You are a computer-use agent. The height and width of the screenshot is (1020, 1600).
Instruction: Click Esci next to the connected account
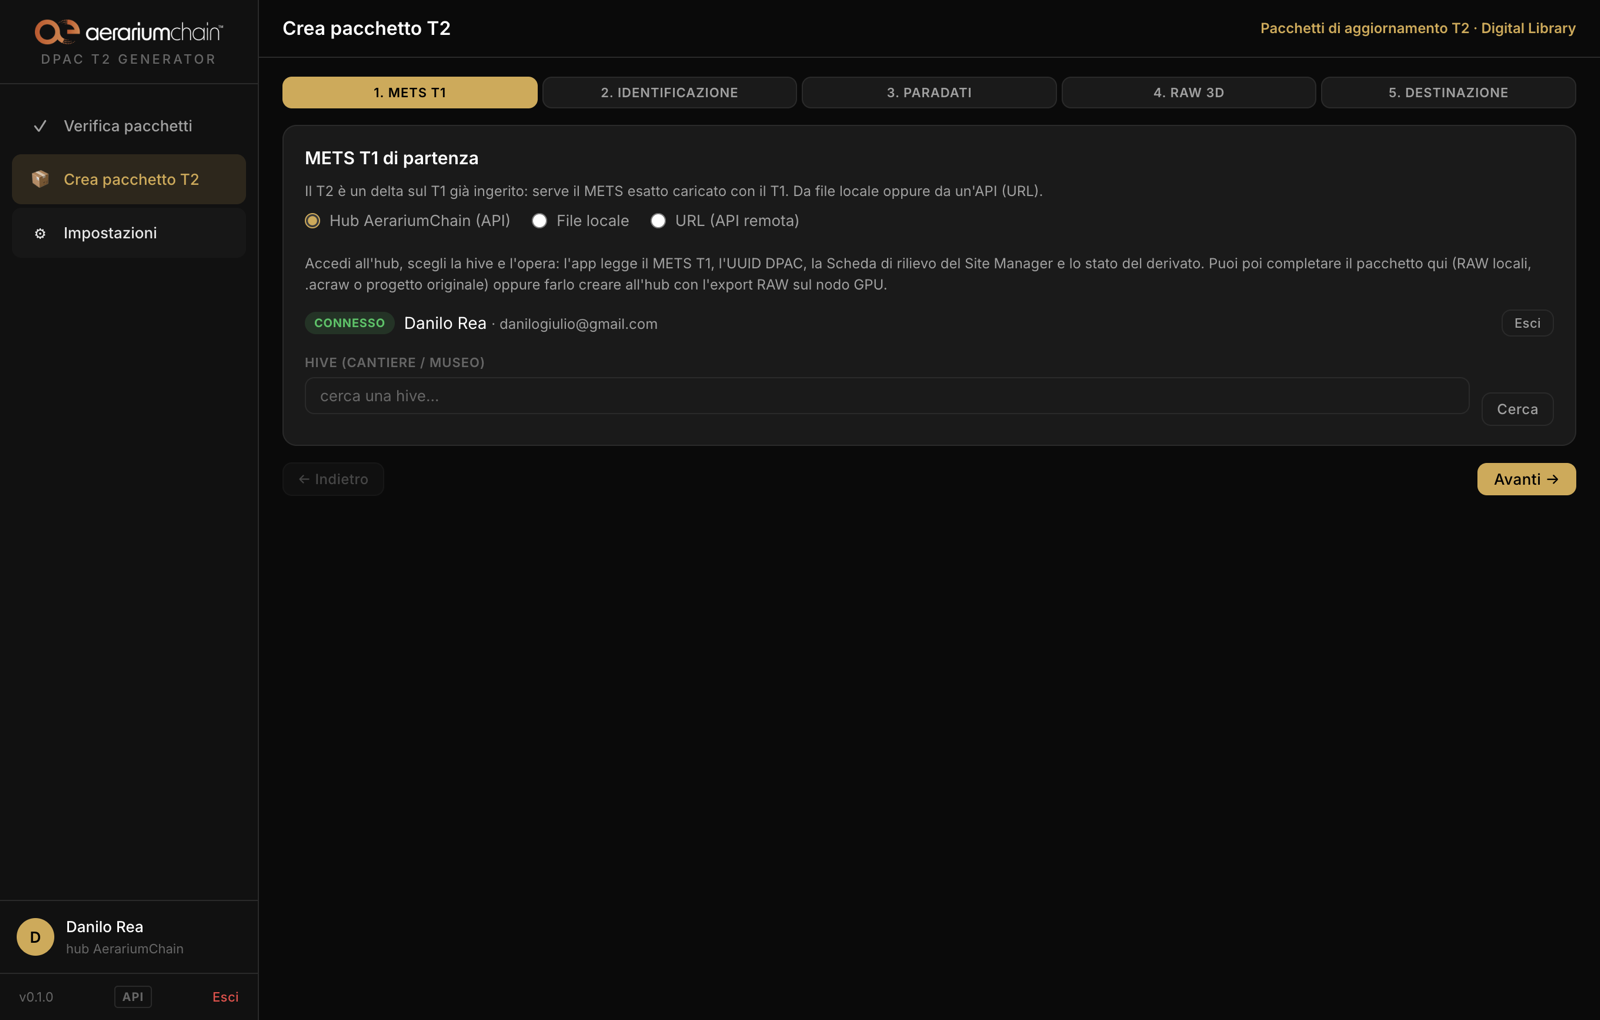[1527, 323]
